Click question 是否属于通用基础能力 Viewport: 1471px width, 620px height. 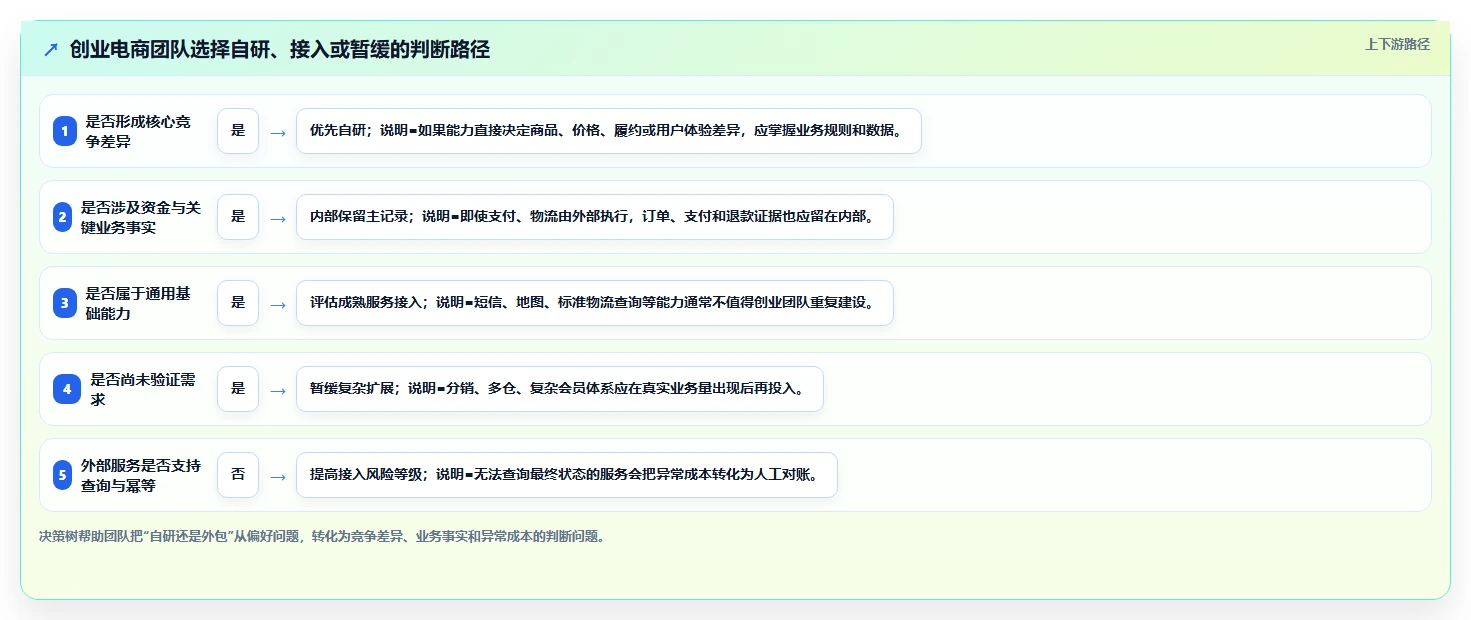pyautogui.click(x=138, y=303)
